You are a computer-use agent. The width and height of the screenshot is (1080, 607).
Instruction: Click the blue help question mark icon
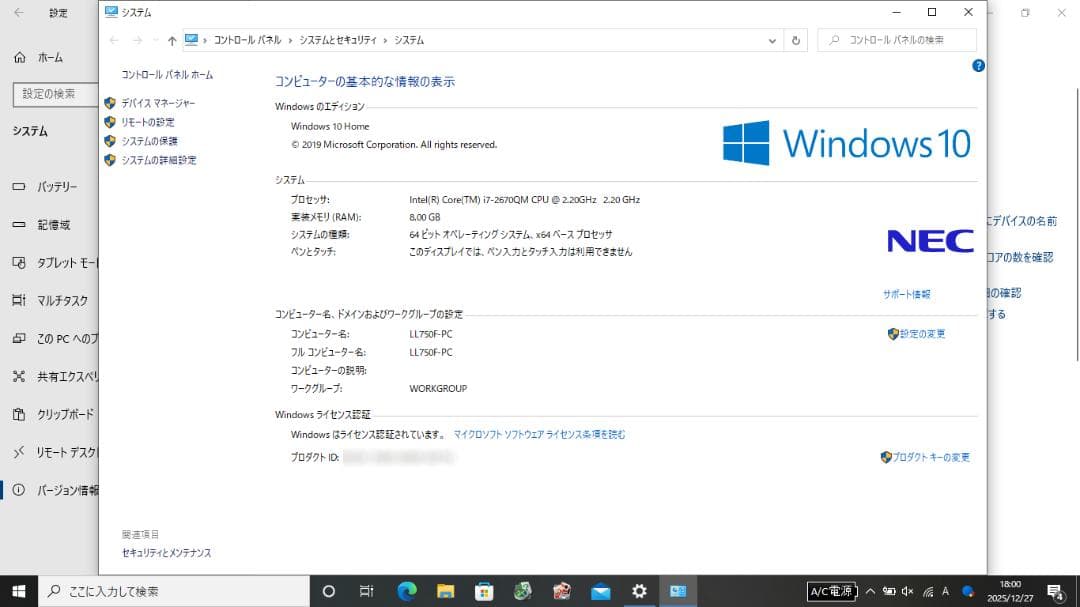(x=978, y=66)
